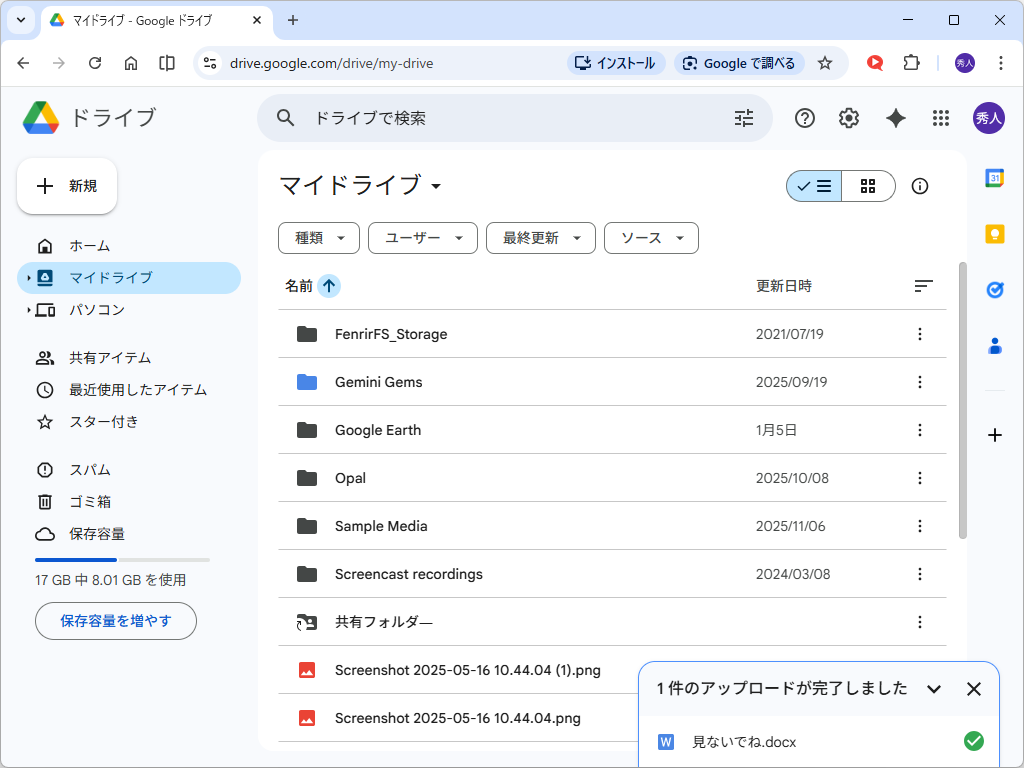Switch to grid view layout
Screen dimensions: 1024x768
click(x=867, y=186)
